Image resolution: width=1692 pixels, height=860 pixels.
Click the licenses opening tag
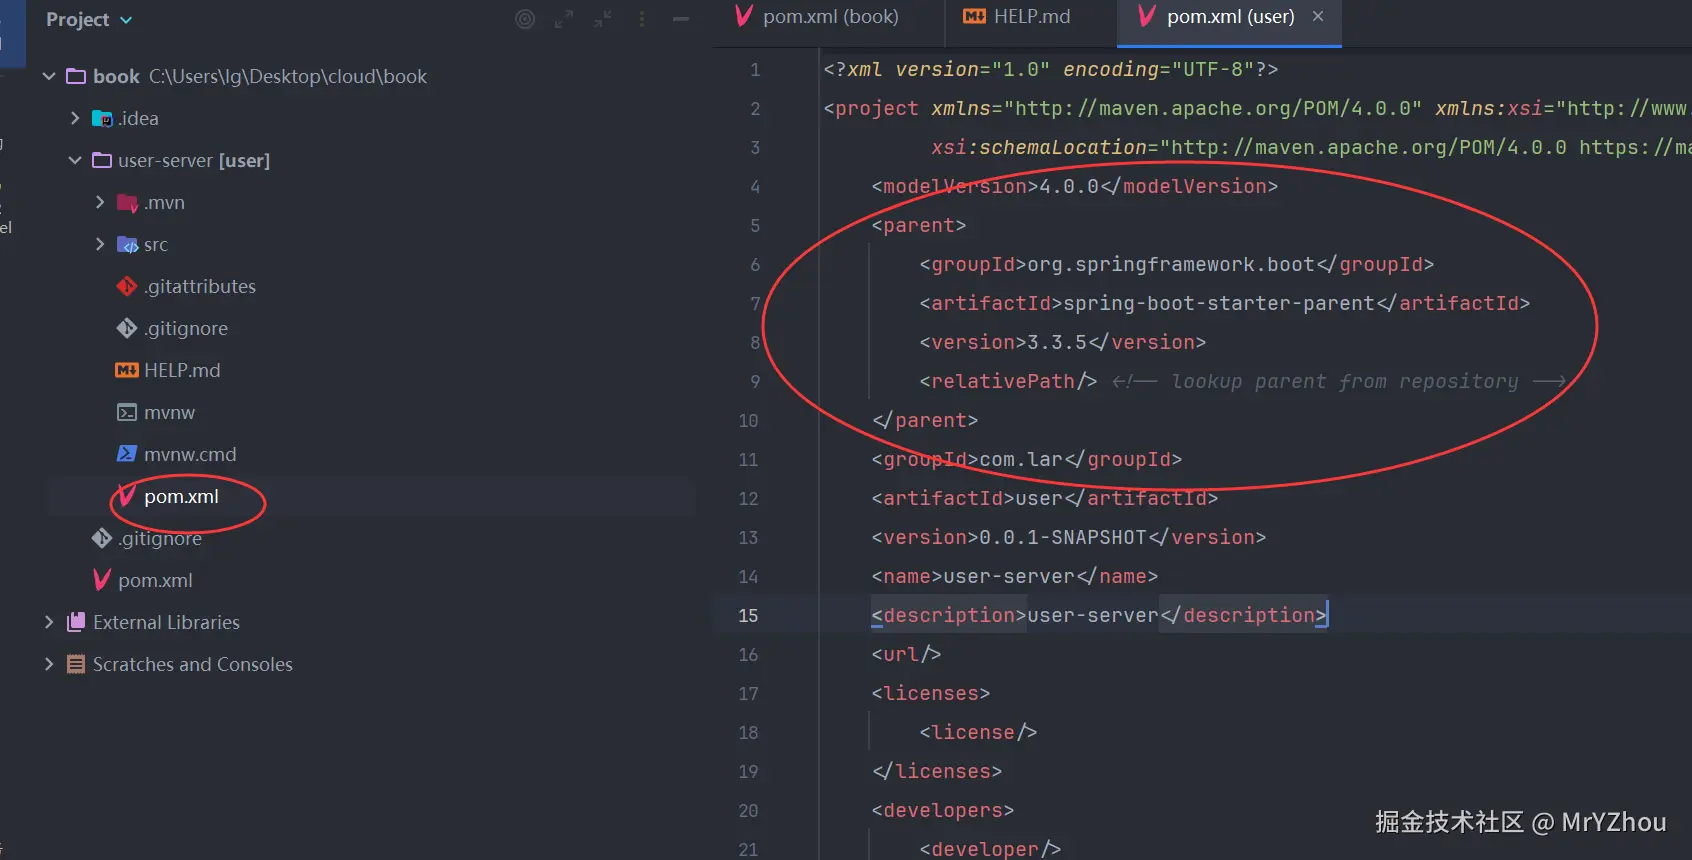pyautogui.click(x=931, y=693)
